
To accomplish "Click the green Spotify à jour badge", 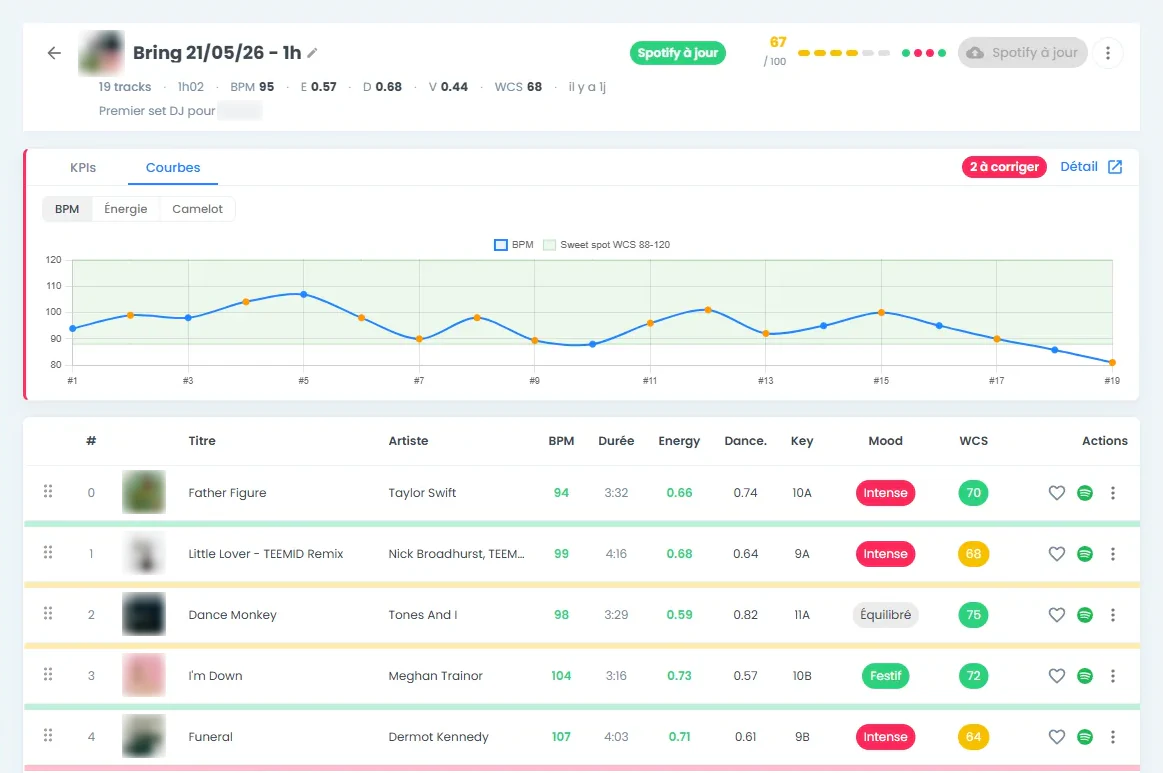I will tap(678, 53).
